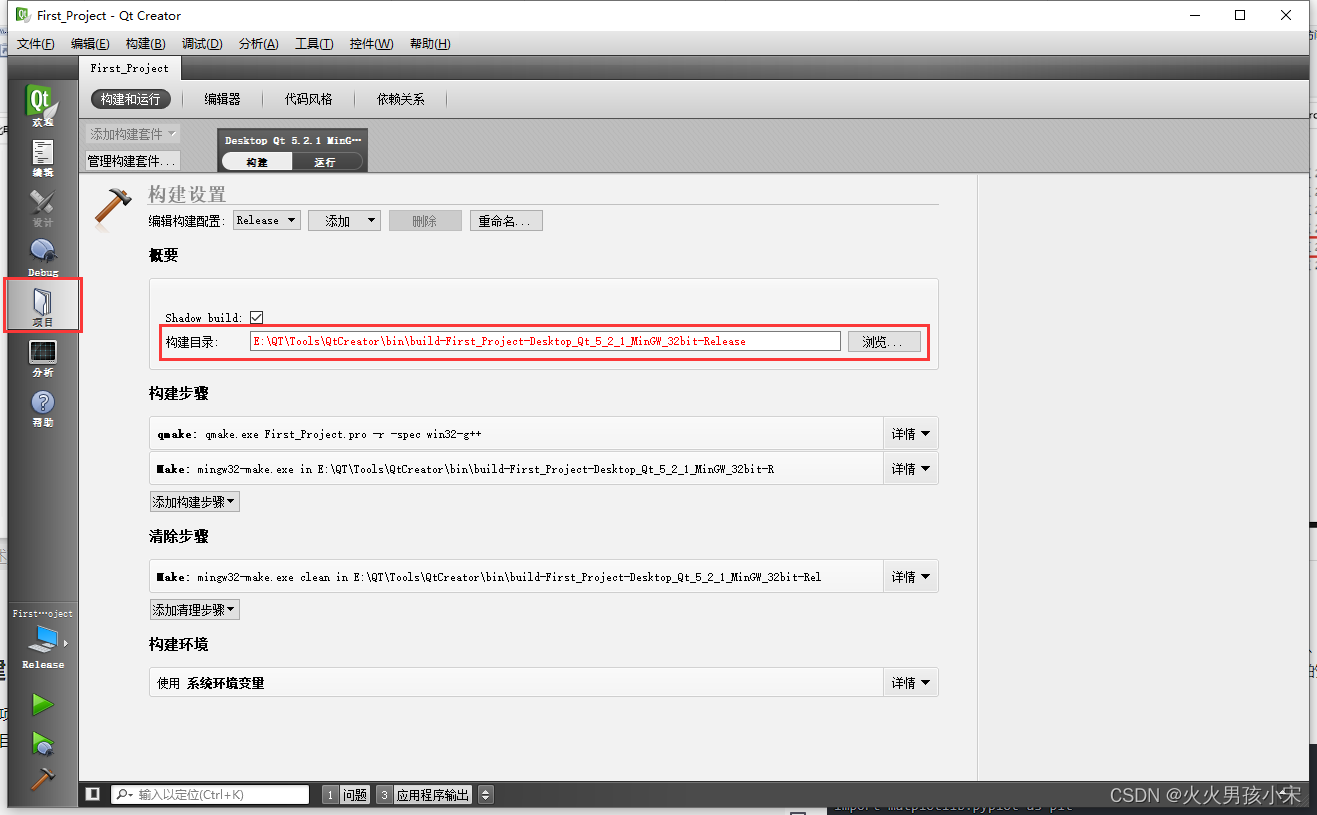
Task: Expand Make build step details
Action: tap(910, 468)
